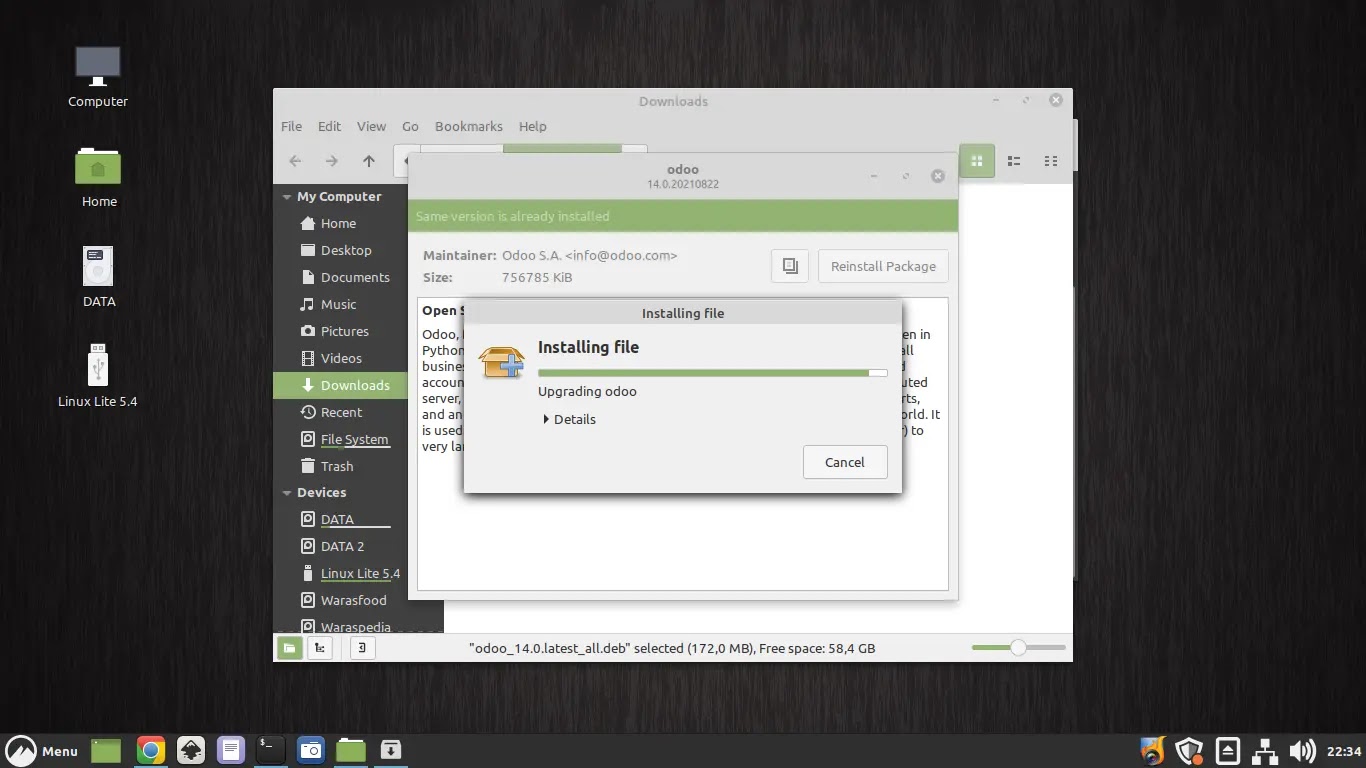Go up to parent folder
This screenshot has width=1366, height=768.
point(369,161)
